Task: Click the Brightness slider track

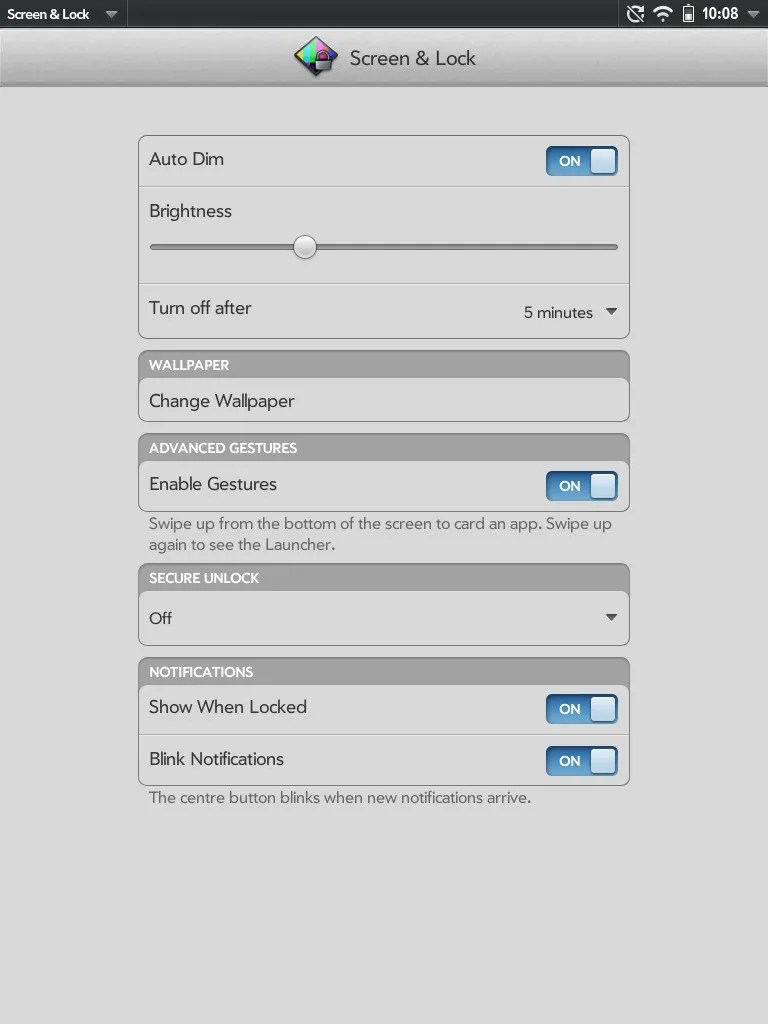Action: click(304, 246)
